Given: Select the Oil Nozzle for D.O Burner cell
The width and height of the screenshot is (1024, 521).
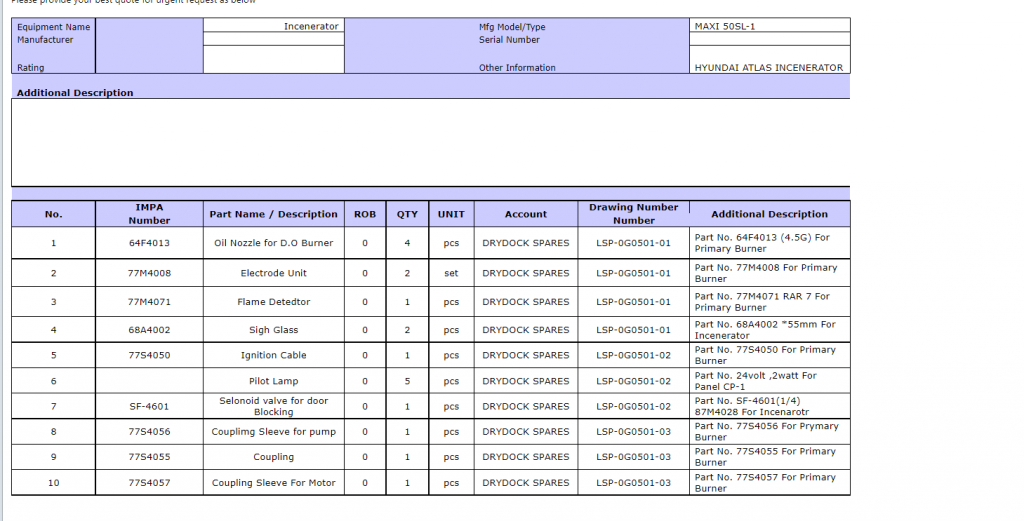Looking at the screenshot, I should [x=273, y=243].
